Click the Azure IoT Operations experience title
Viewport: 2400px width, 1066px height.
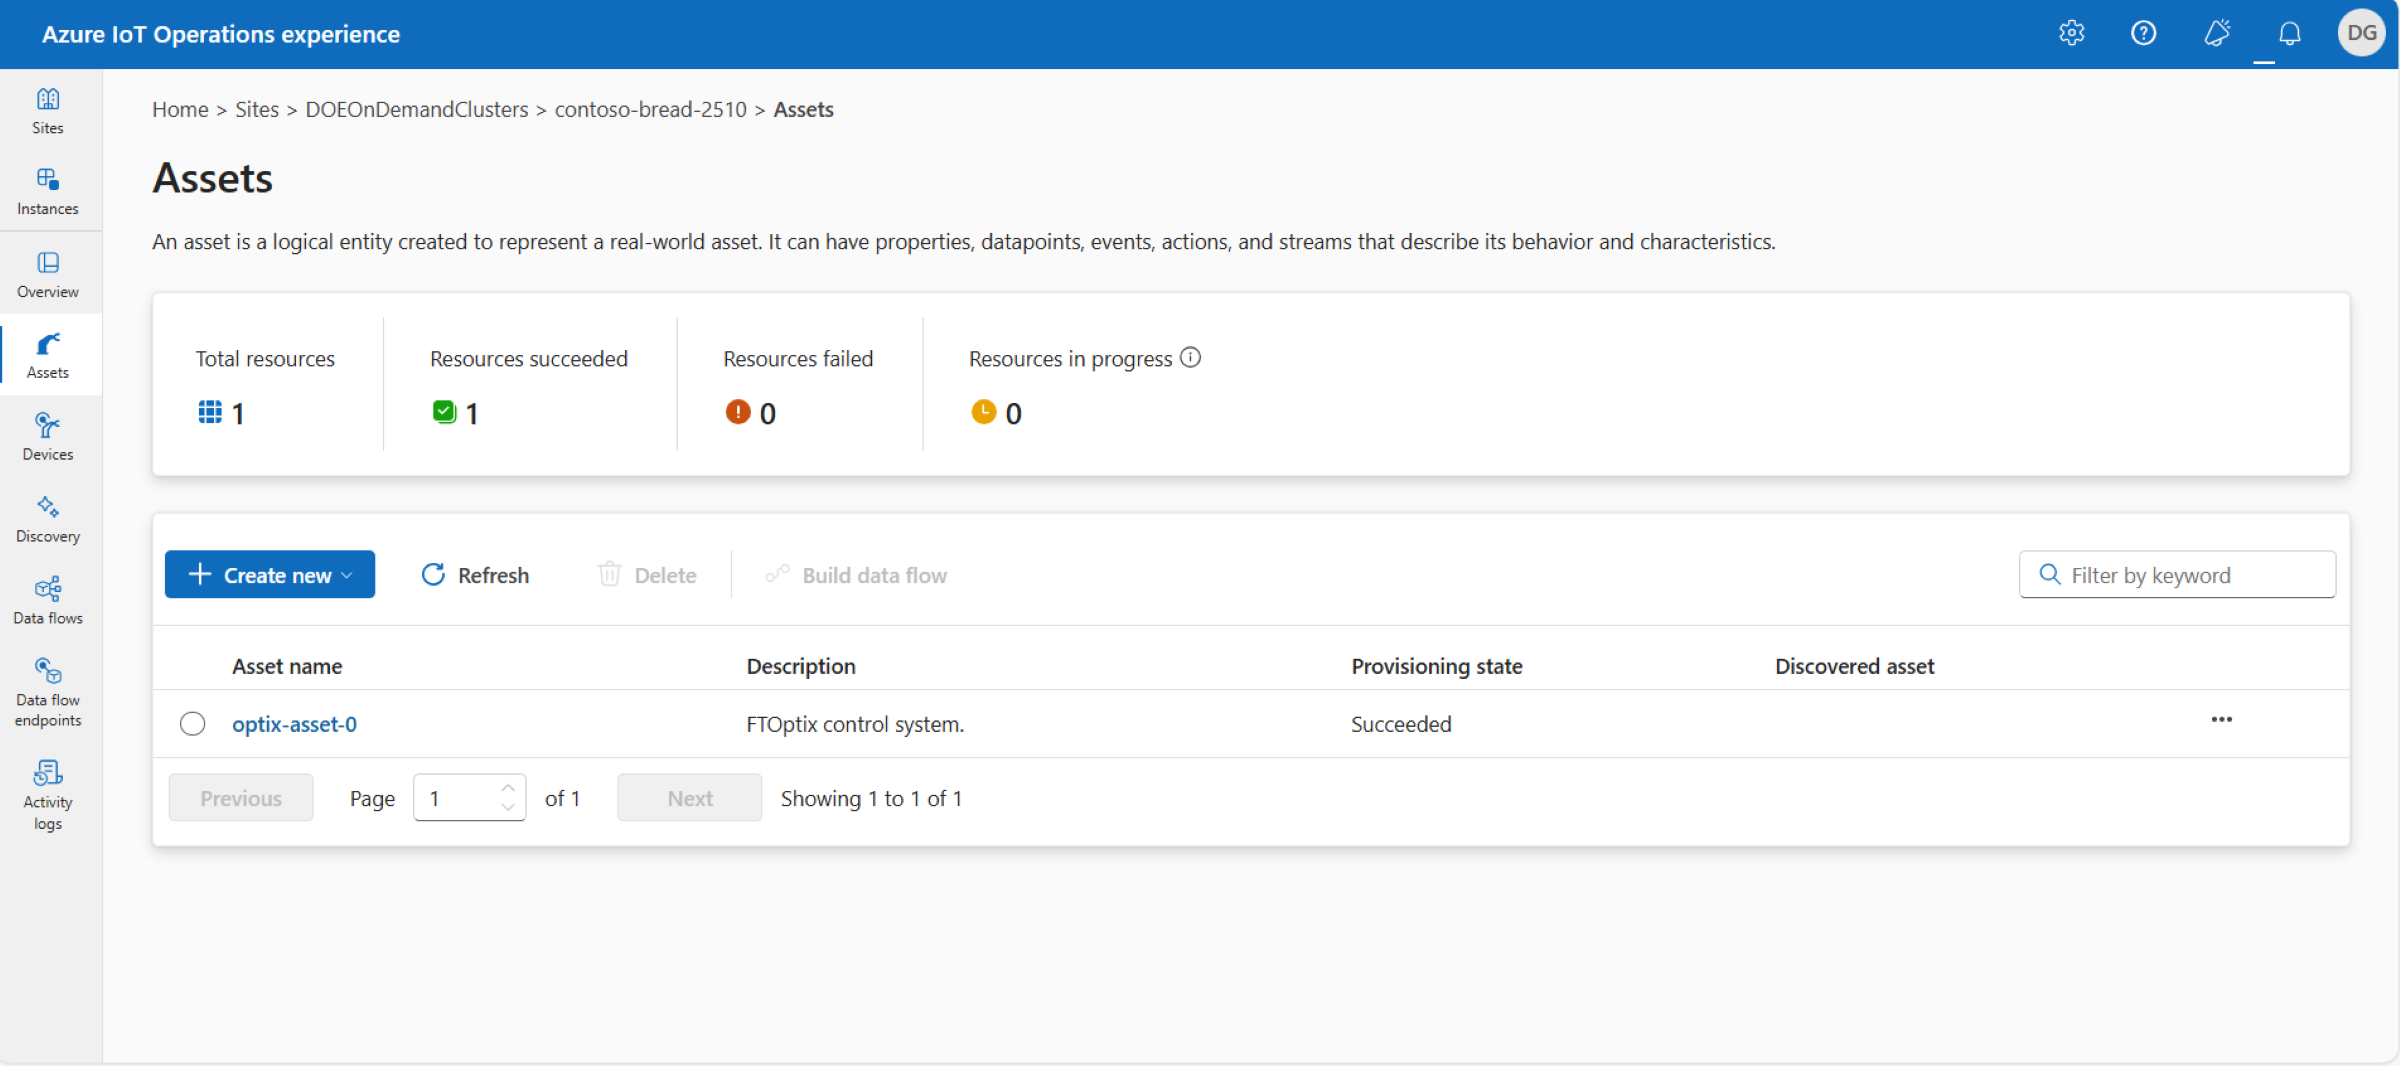coord(221,34)
